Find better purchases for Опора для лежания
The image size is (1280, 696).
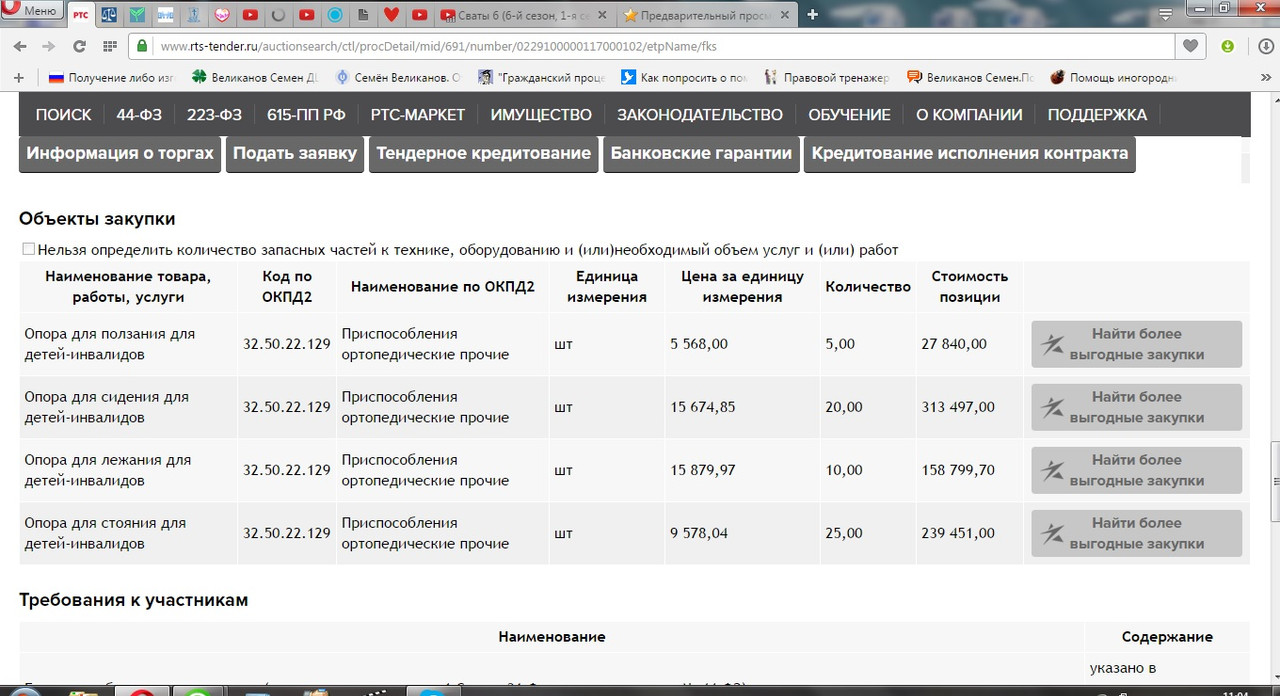1137,470
